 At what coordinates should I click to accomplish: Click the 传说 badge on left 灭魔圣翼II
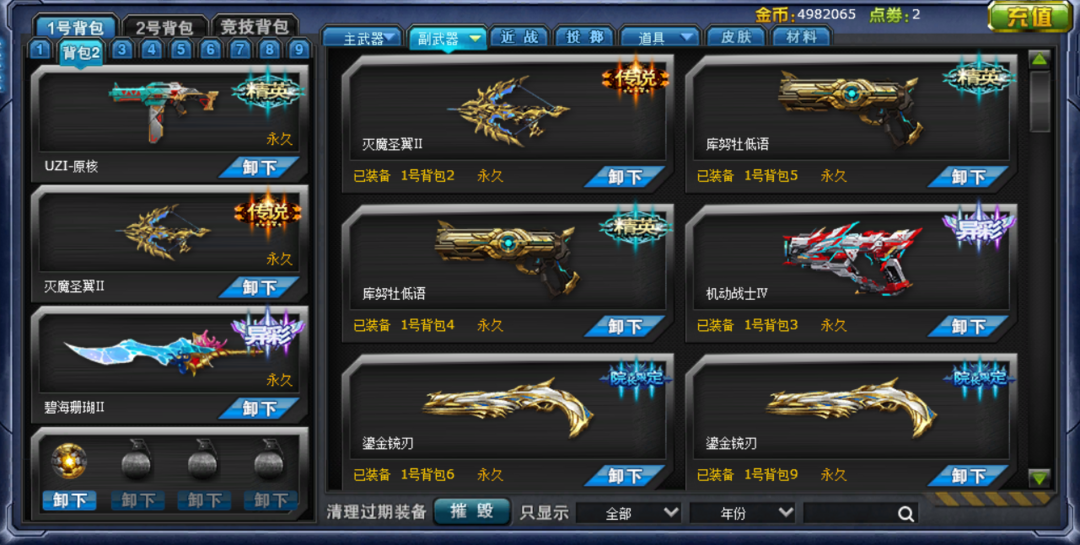click(267, 214)
